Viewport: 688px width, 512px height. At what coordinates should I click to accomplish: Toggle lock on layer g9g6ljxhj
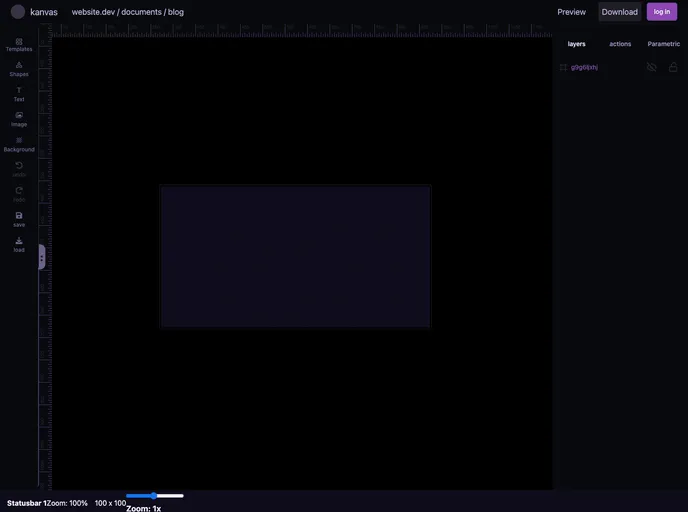[673, 67]
